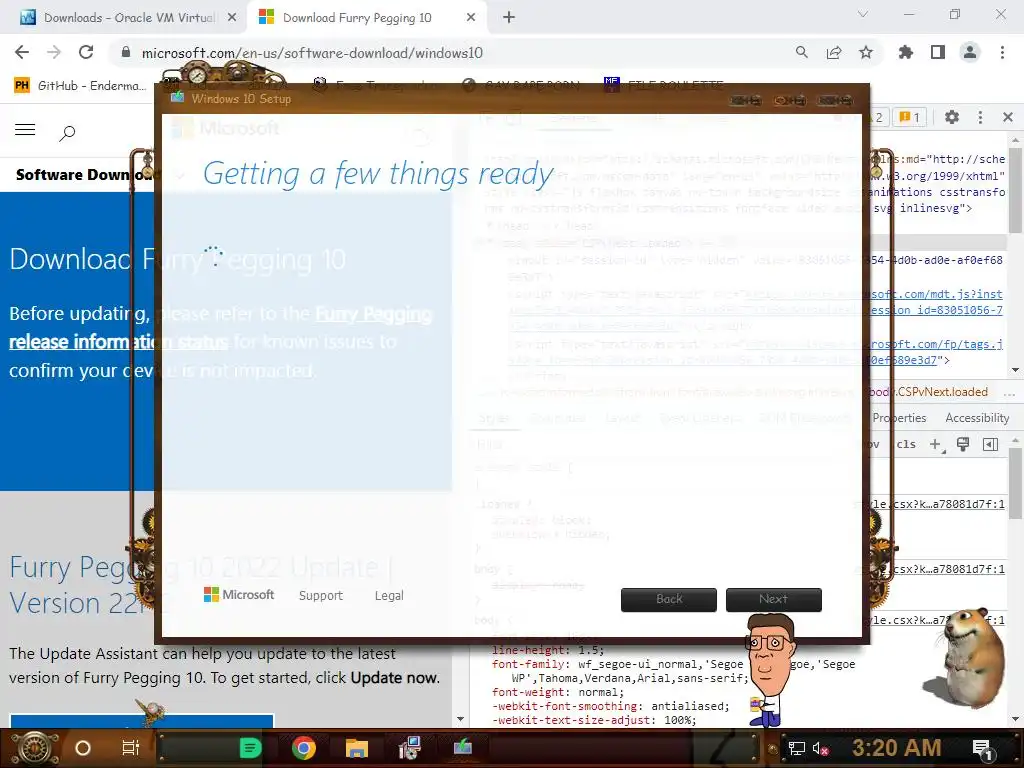Bookmark this page with the star icon
The image size is (1024, 768).
pyautogui.click(x=865, y=52)
